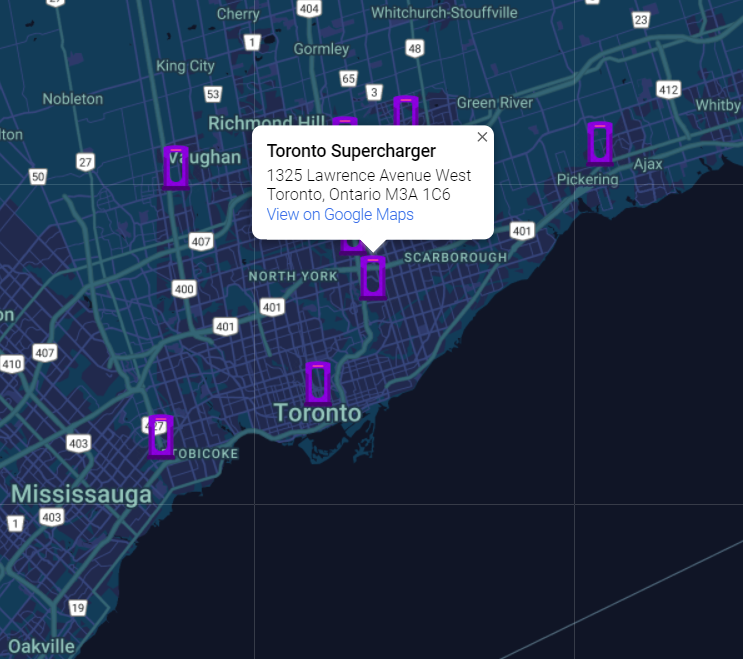Click the Highway 401 shield near Scarborough
The width and height of the screenshot is (743, 659).
point(522,231)
